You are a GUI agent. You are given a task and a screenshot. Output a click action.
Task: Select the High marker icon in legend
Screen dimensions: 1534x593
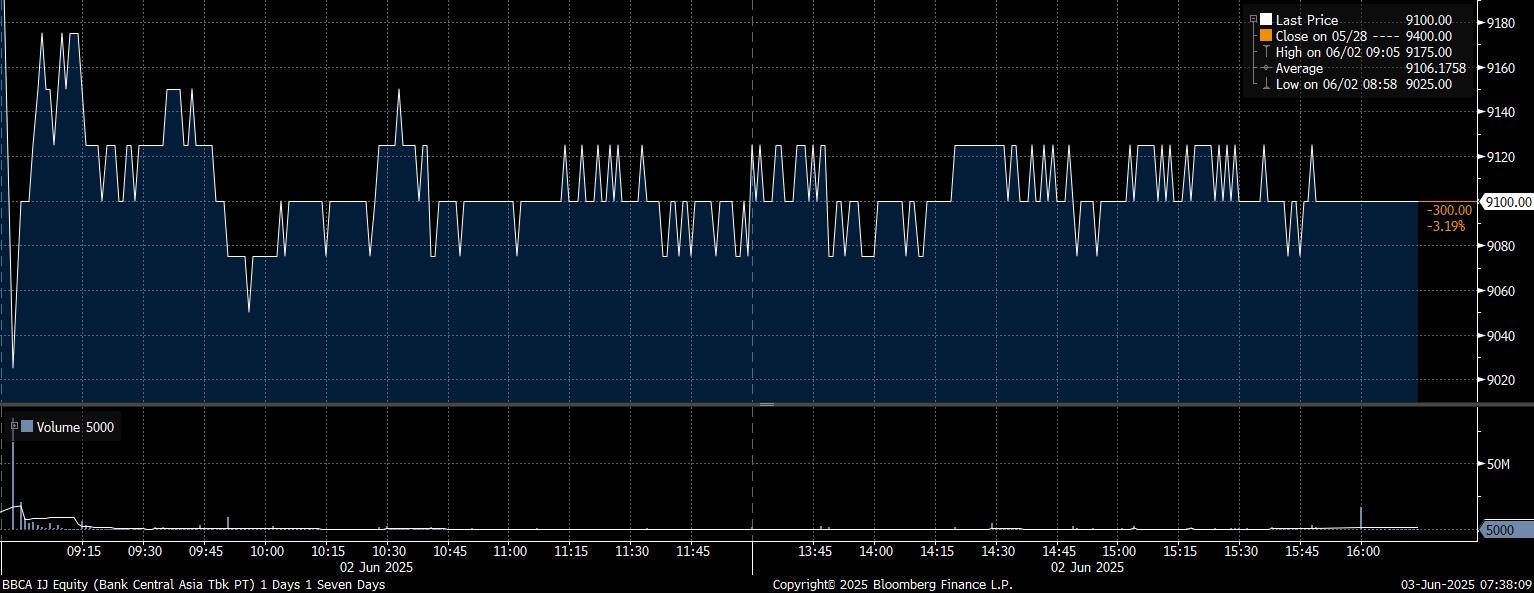[x=1266, y=51]
